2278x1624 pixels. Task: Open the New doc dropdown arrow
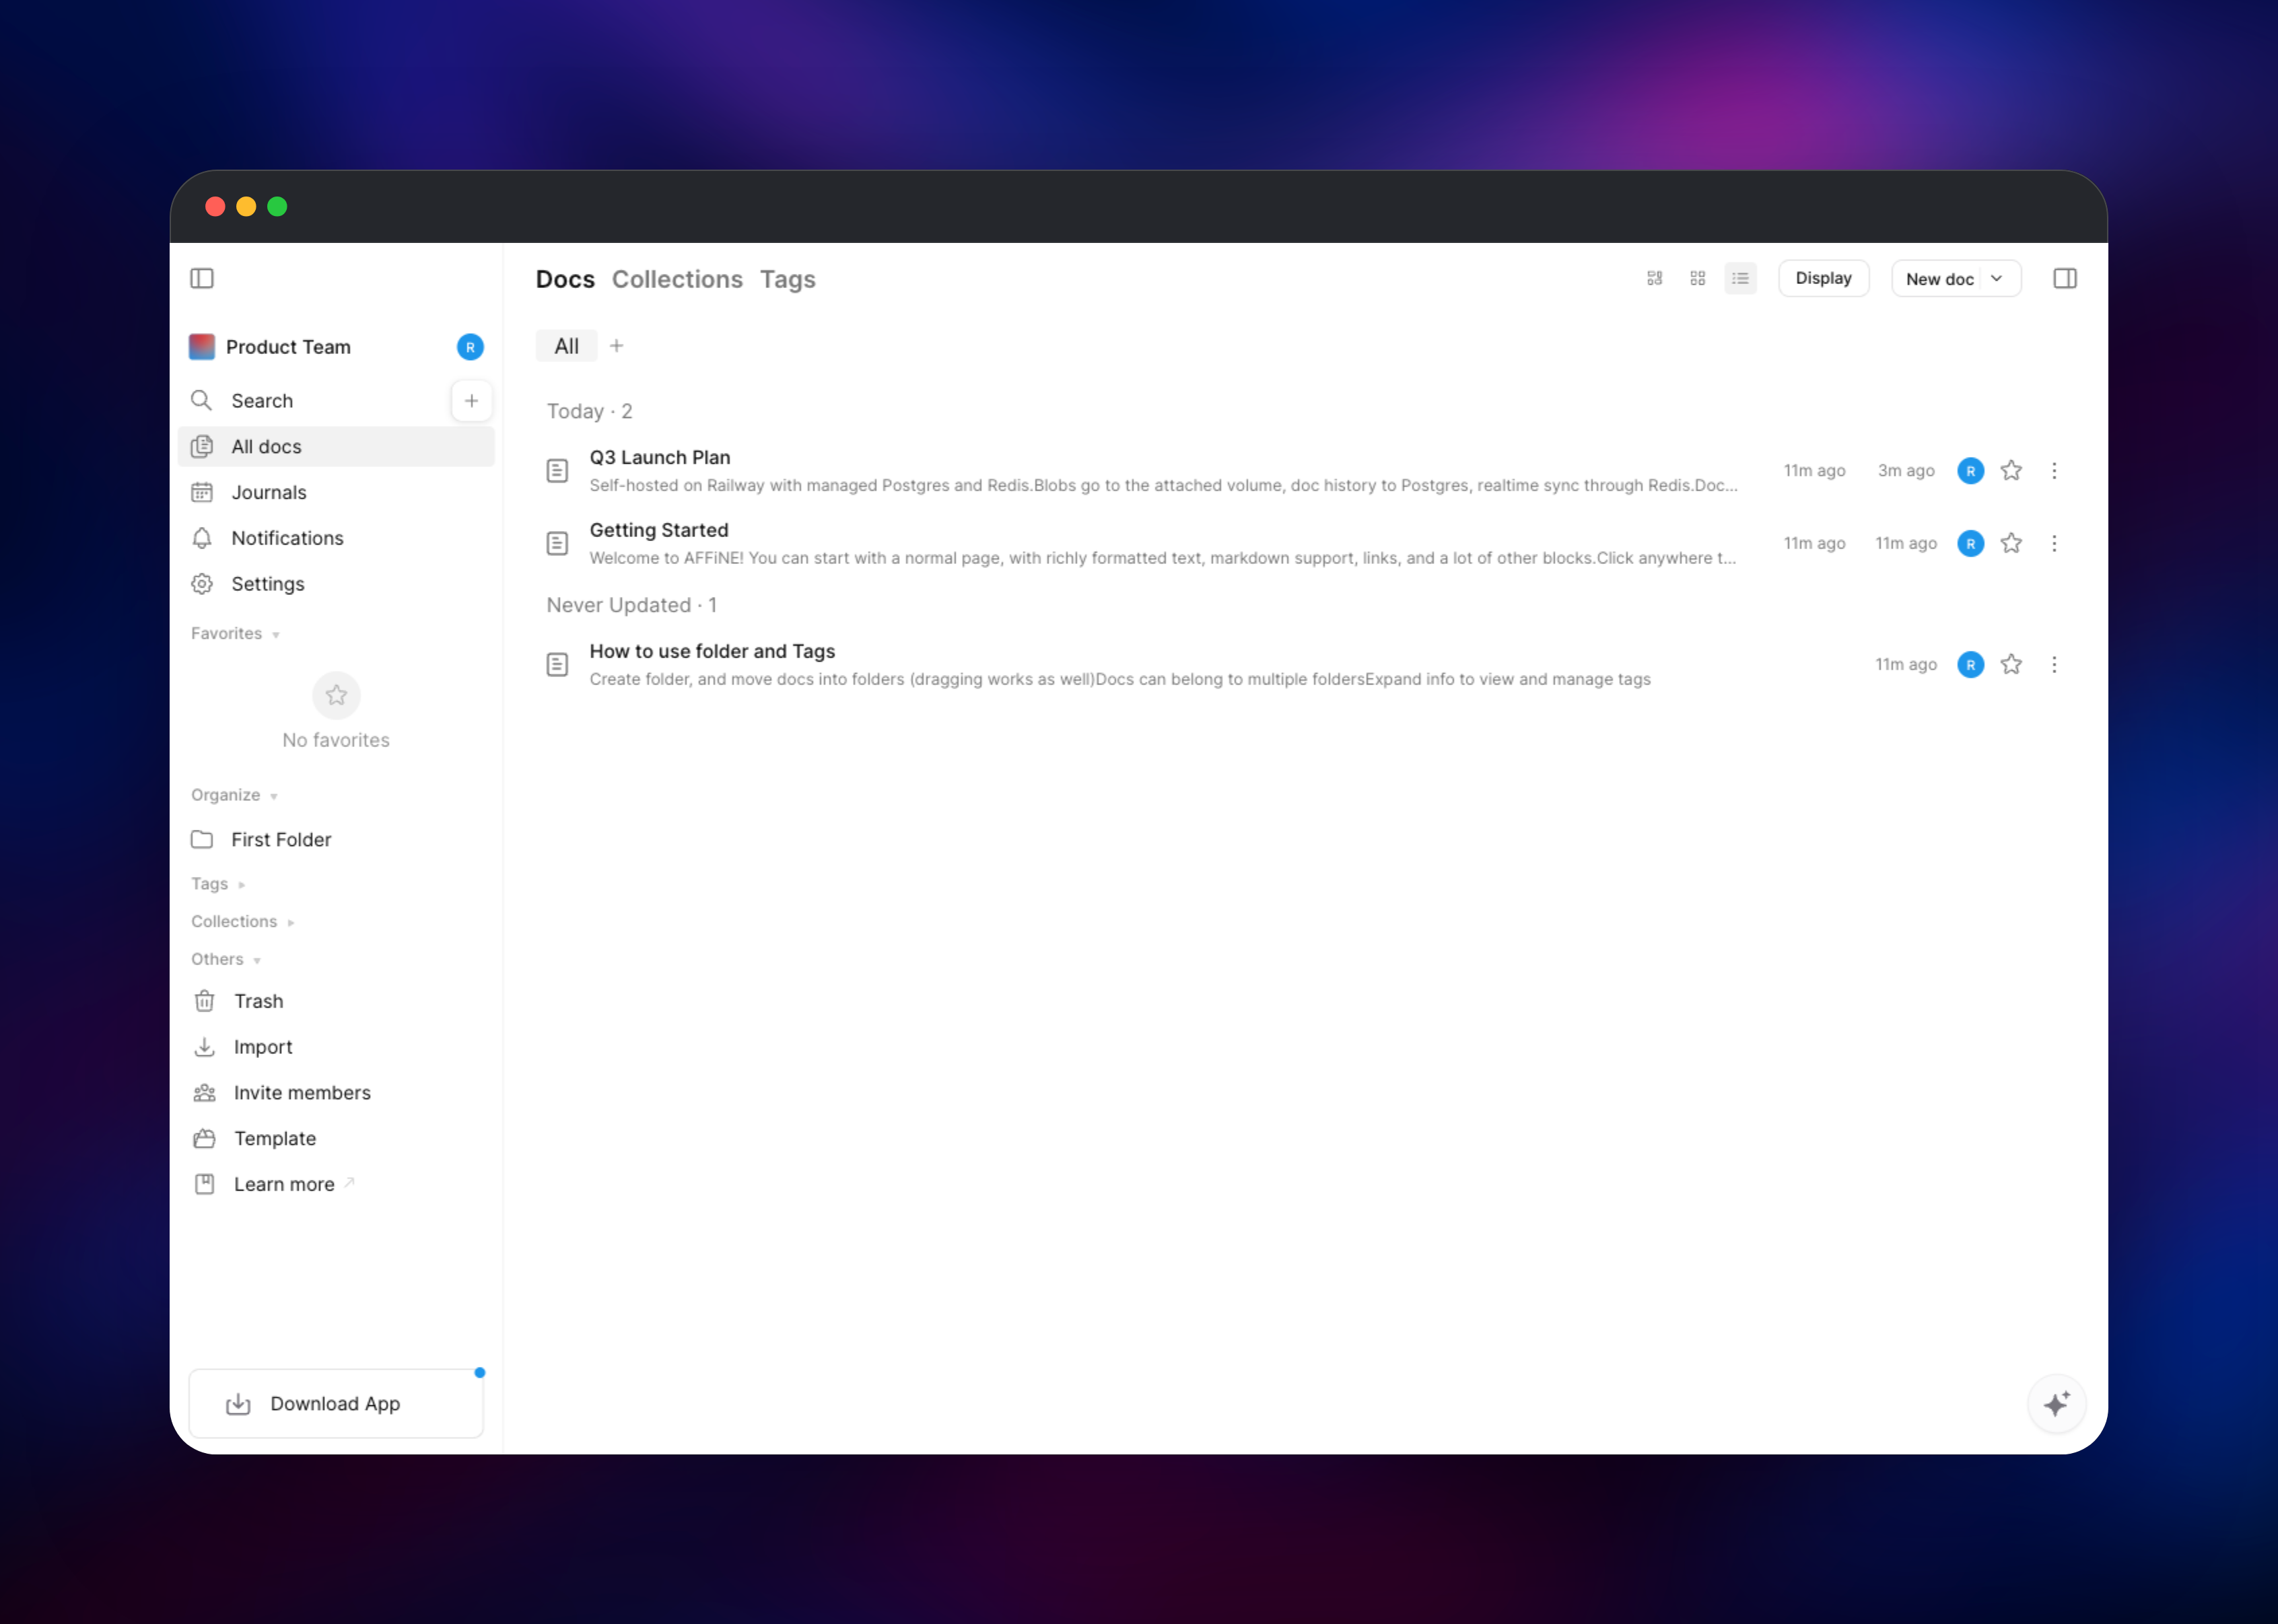point(1996,279)
